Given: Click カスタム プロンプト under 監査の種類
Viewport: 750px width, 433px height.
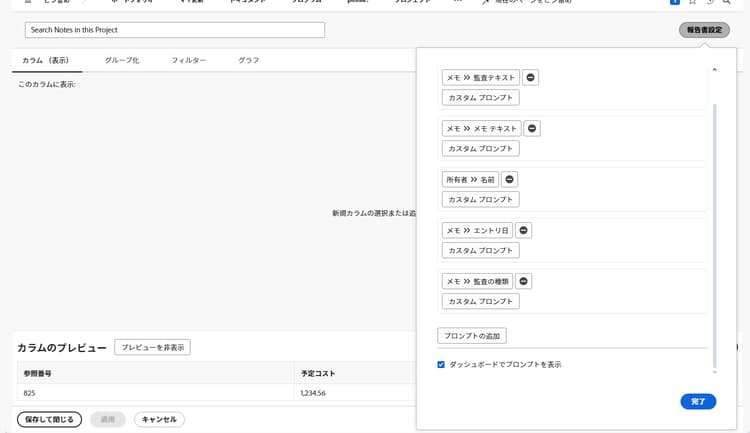Looking at the screenshot, I should pyautogui.click(x=481, y=301).
